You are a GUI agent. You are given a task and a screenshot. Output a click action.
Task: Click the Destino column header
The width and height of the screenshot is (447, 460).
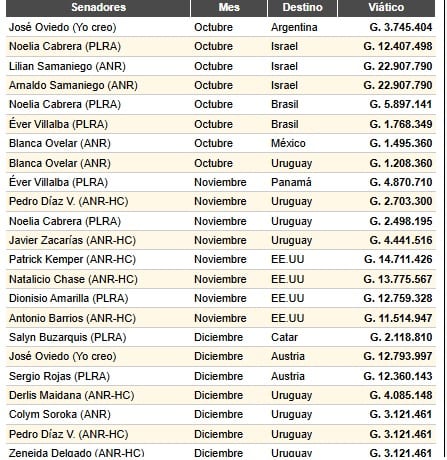(302, 7)
